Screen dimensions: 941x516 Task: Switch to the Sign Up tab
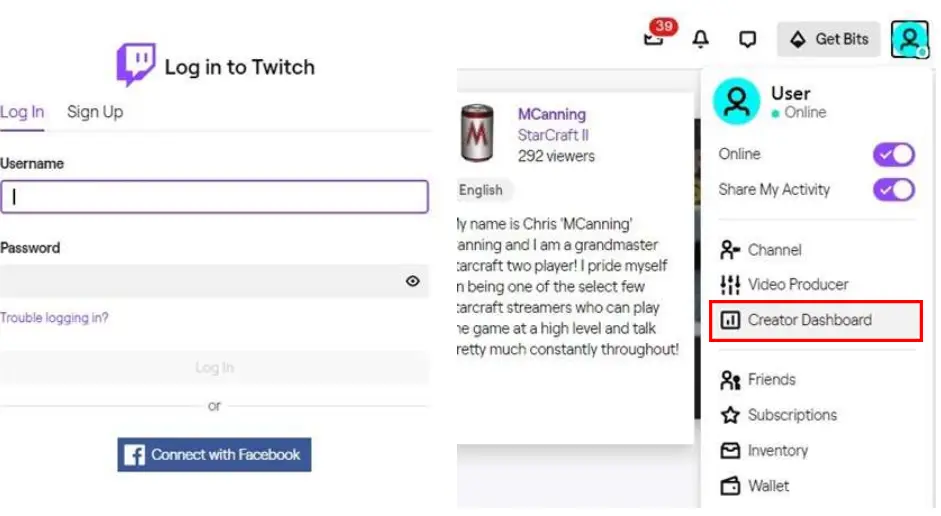[x=95, y=112]
